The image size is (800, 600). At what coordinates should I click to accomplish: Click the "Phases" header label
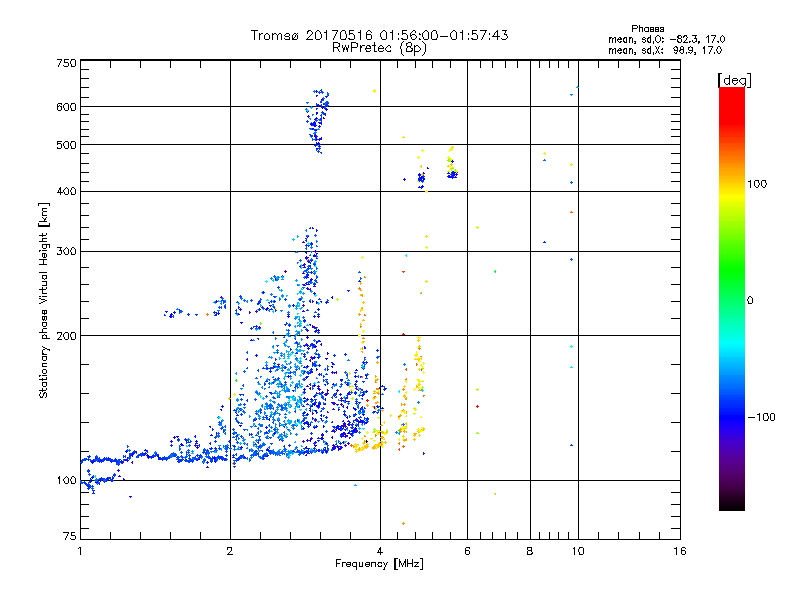click(647, 29)
